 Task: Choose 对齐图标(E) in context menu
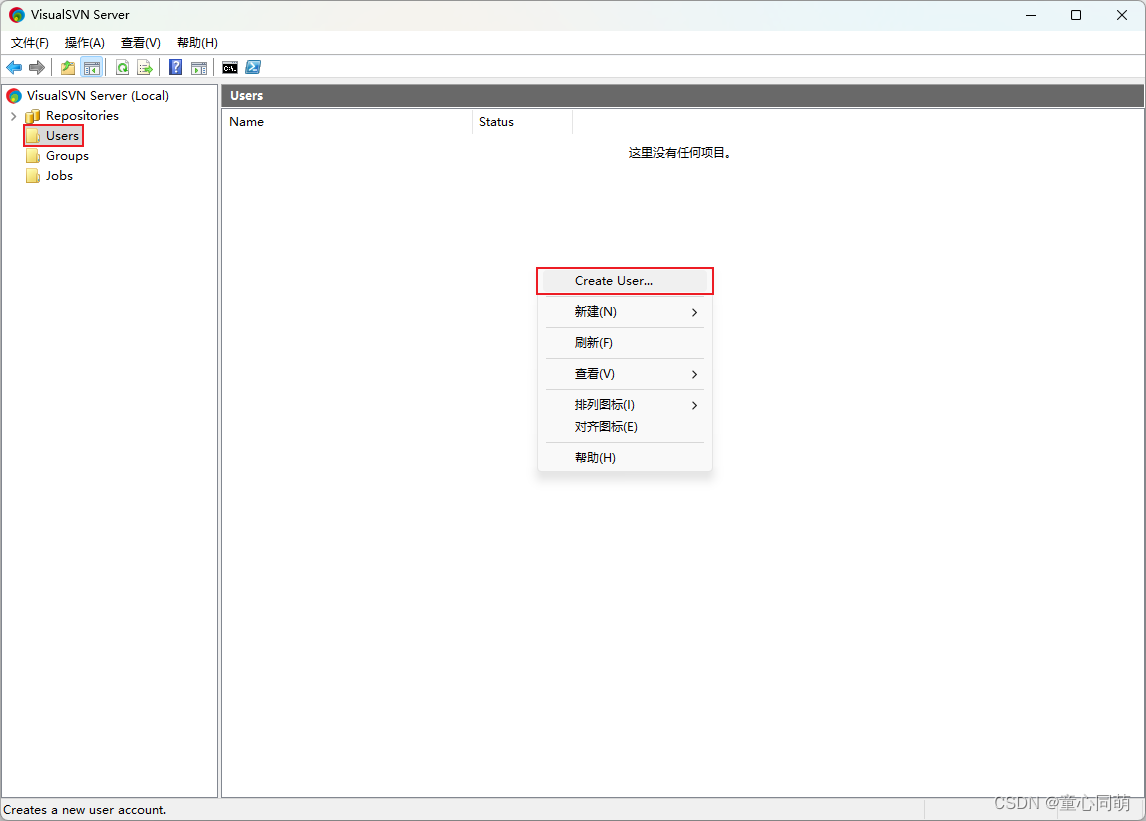click(625, 427)
